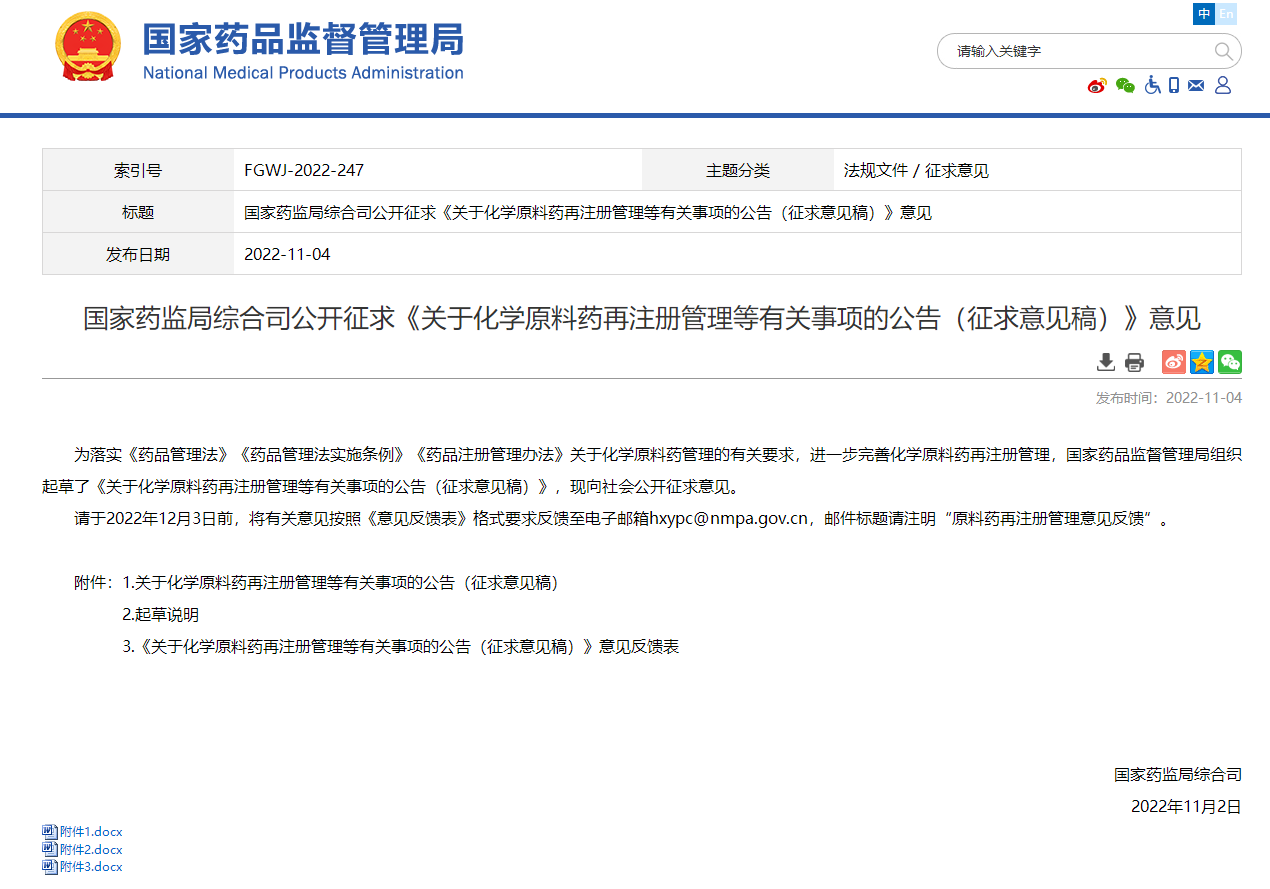1270x889 pixels.
Task: Open the mobile version phone icon
Action: (x=1174, y=86)
